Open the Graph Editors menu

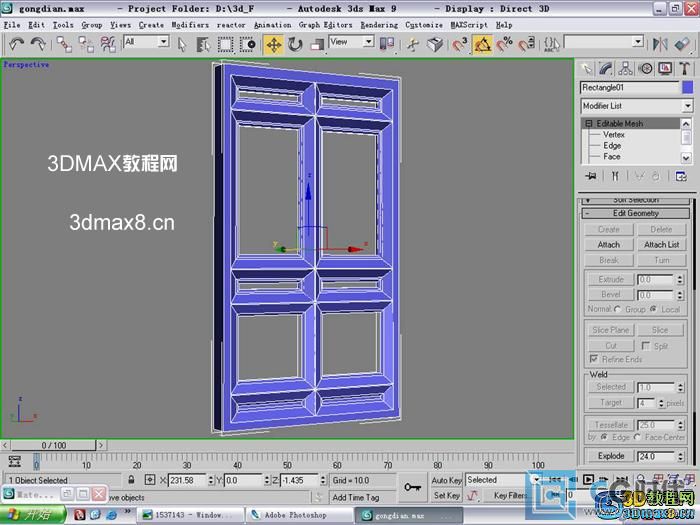325,25
